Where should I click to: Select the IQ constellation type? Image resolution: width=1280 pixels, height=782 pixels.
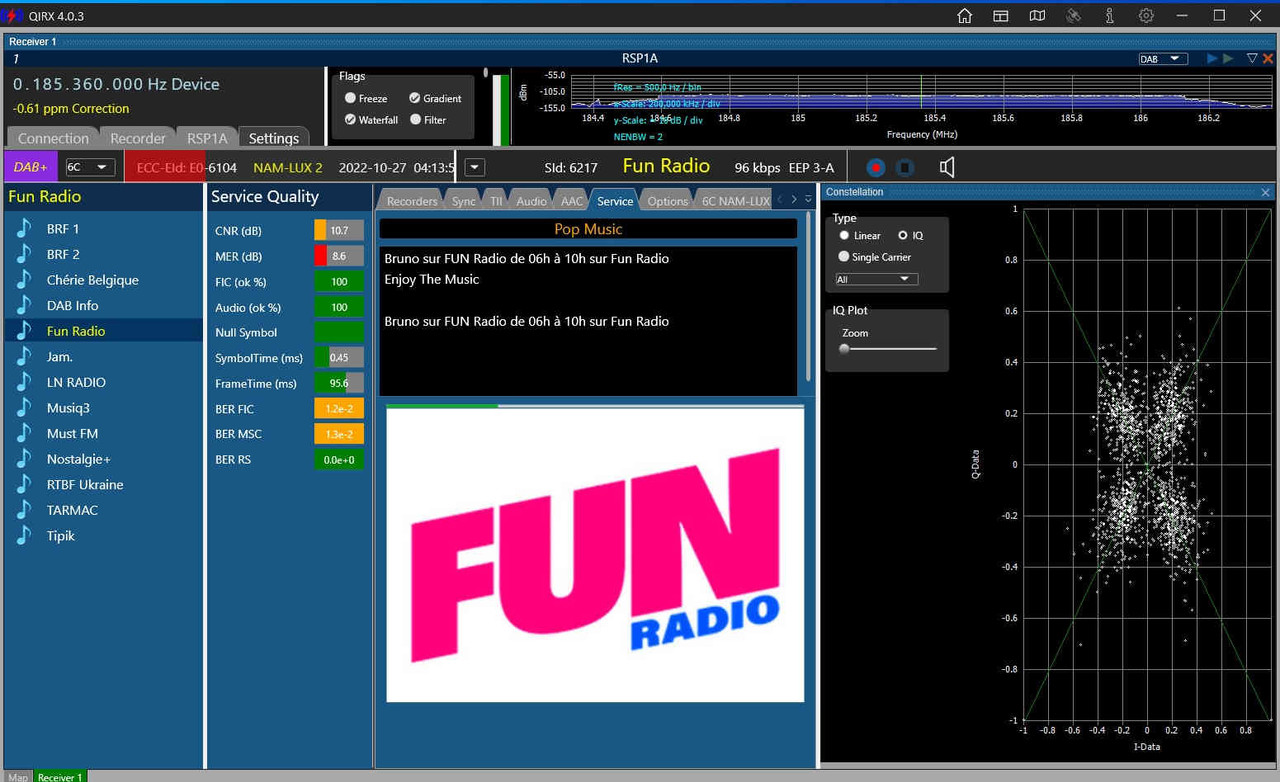click(903, 236)
